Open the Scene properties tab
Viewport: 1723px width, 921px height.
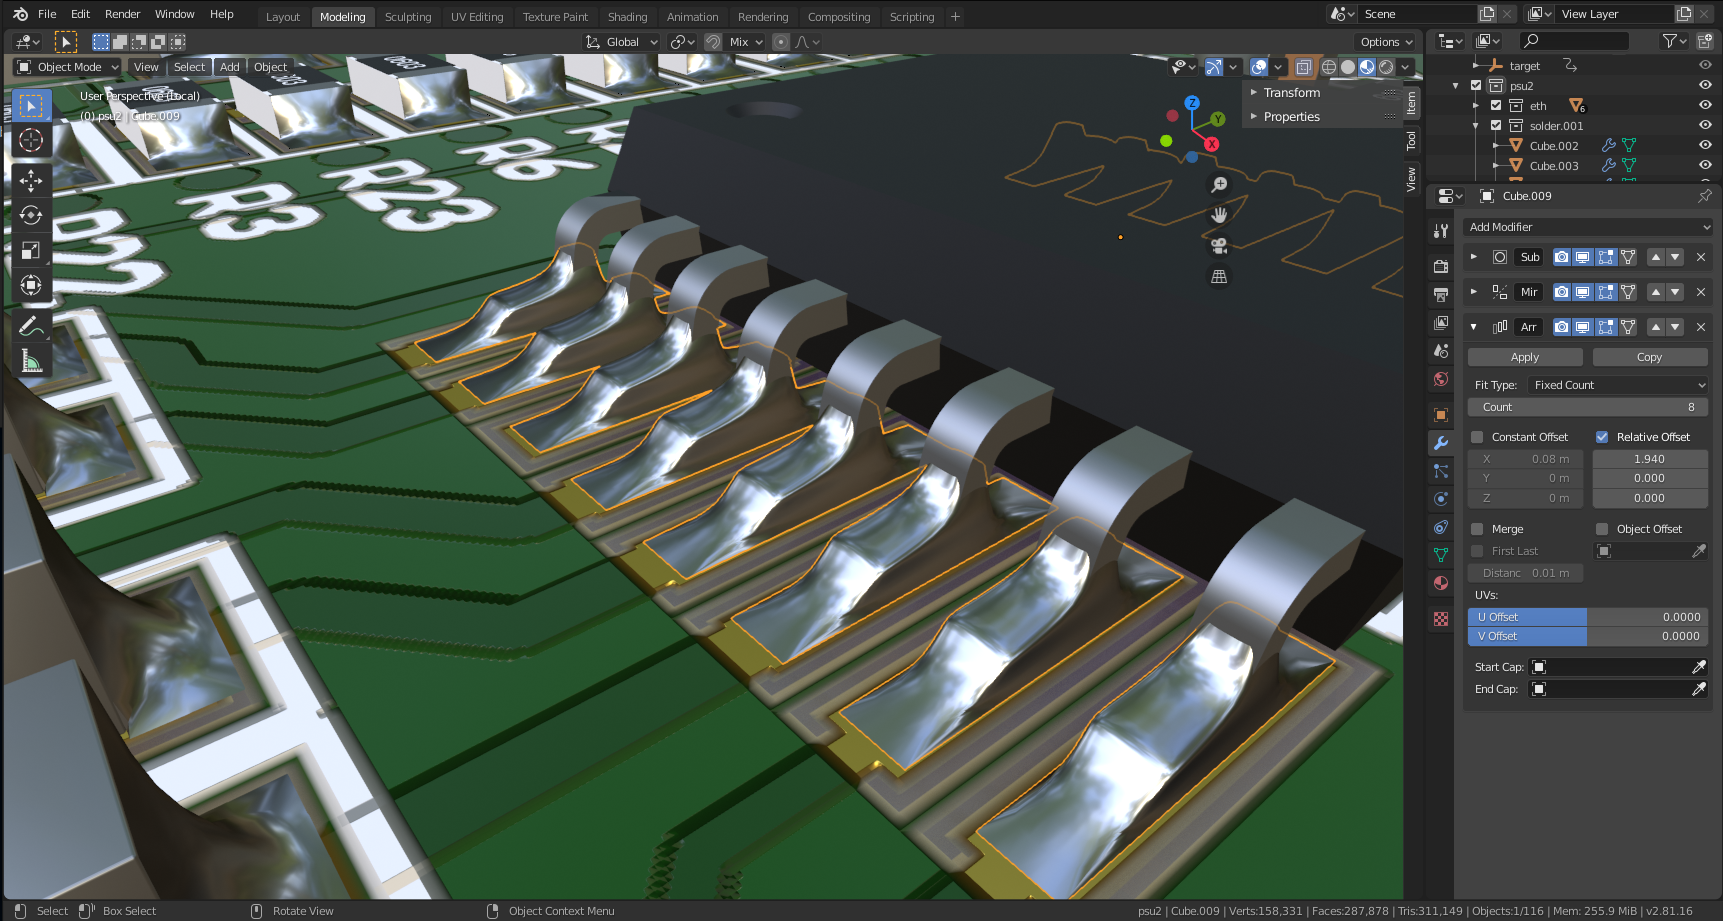point(1441,351)
